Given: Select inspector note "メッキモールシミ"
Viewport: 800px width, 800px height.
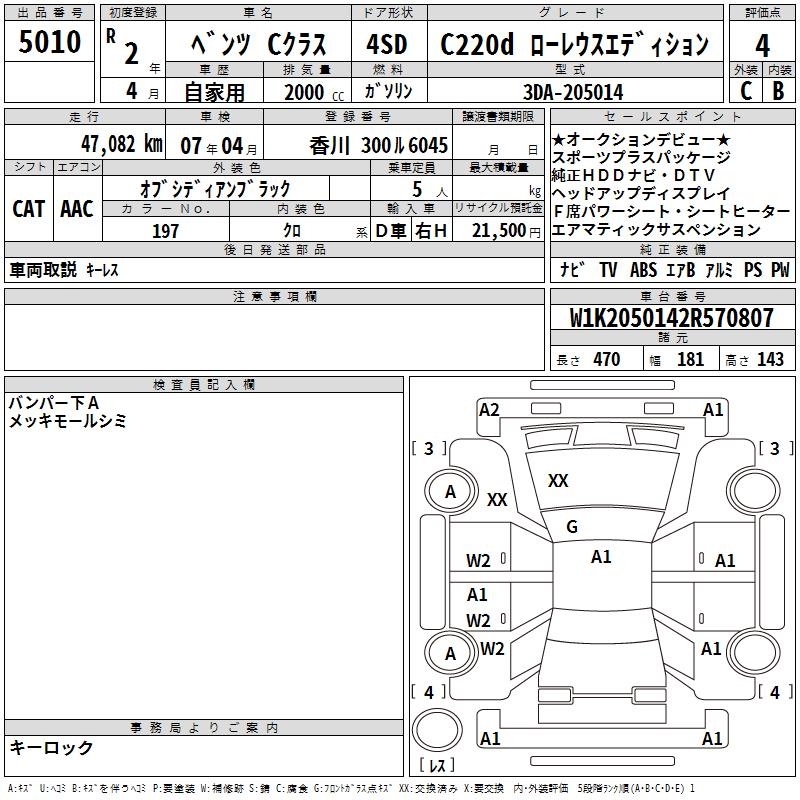Looking at the screenshot, I should click(67, 421).
